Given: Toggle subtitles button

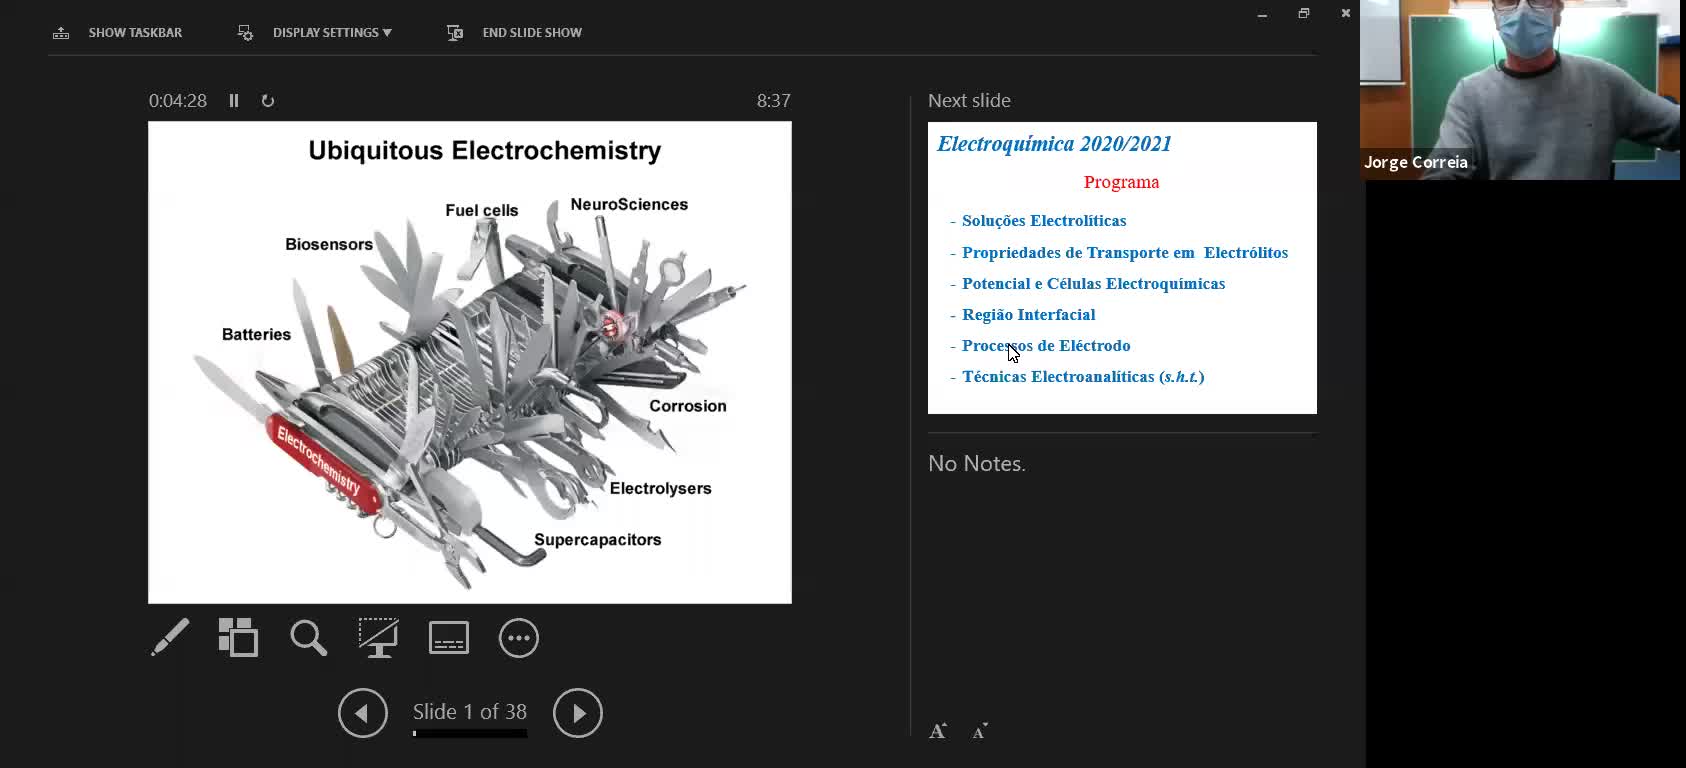Looking at the screenshot, I should point(449,637).
